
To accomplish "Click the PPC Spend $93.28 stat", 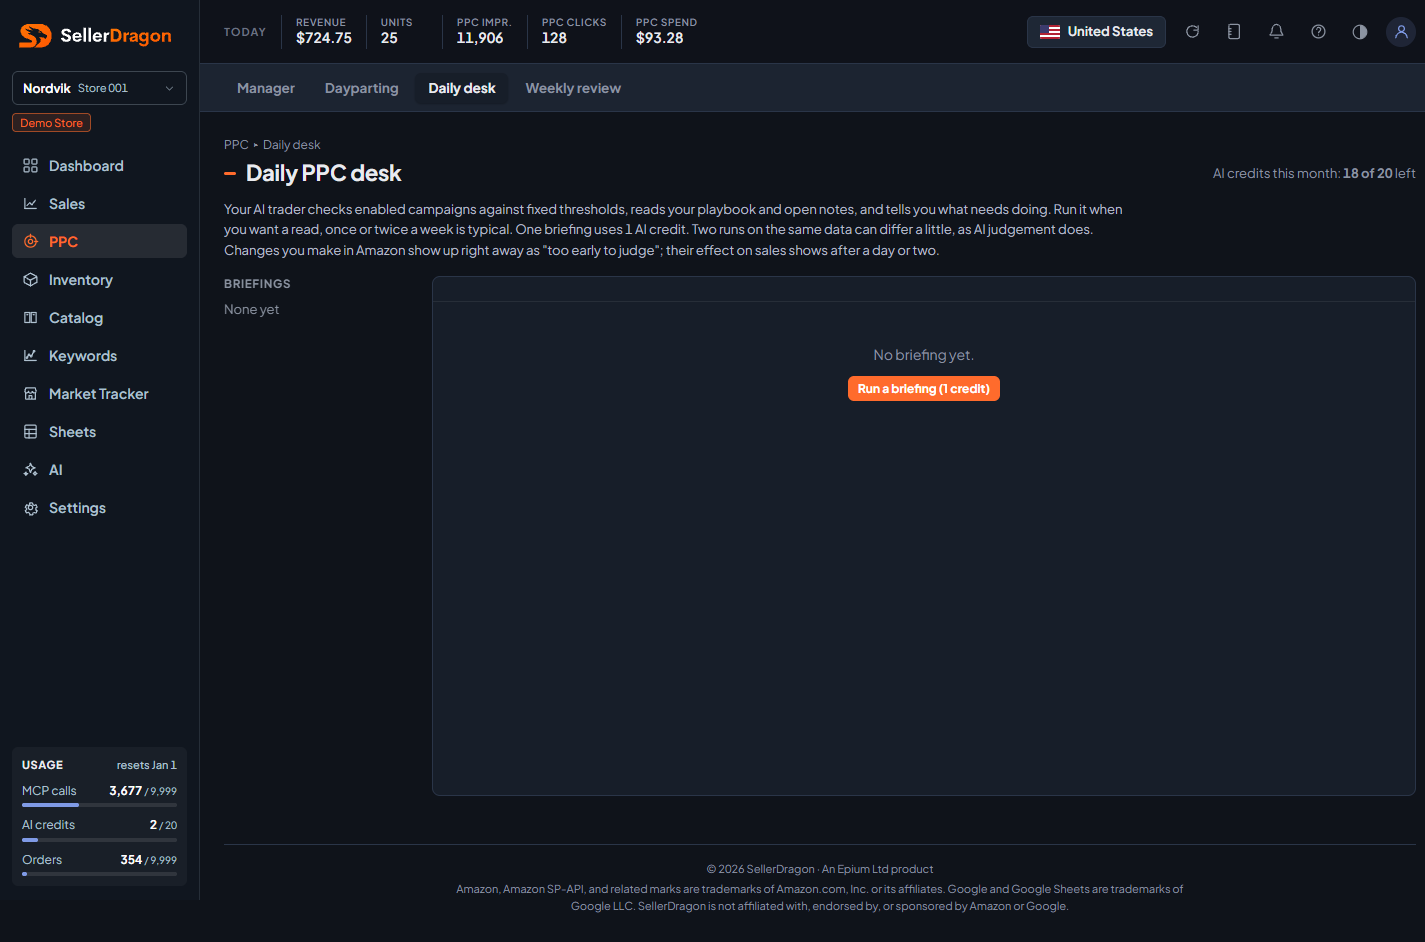I will pyautogui.click(x=666, y=32).
